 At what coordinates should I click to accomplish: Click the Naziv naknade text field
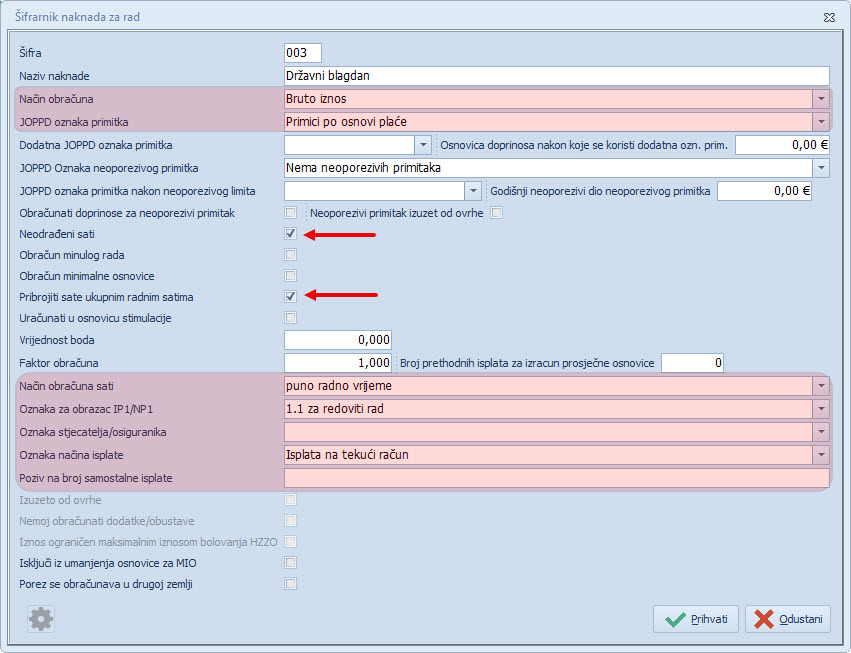pyautogui.click(x=556, y=76)
